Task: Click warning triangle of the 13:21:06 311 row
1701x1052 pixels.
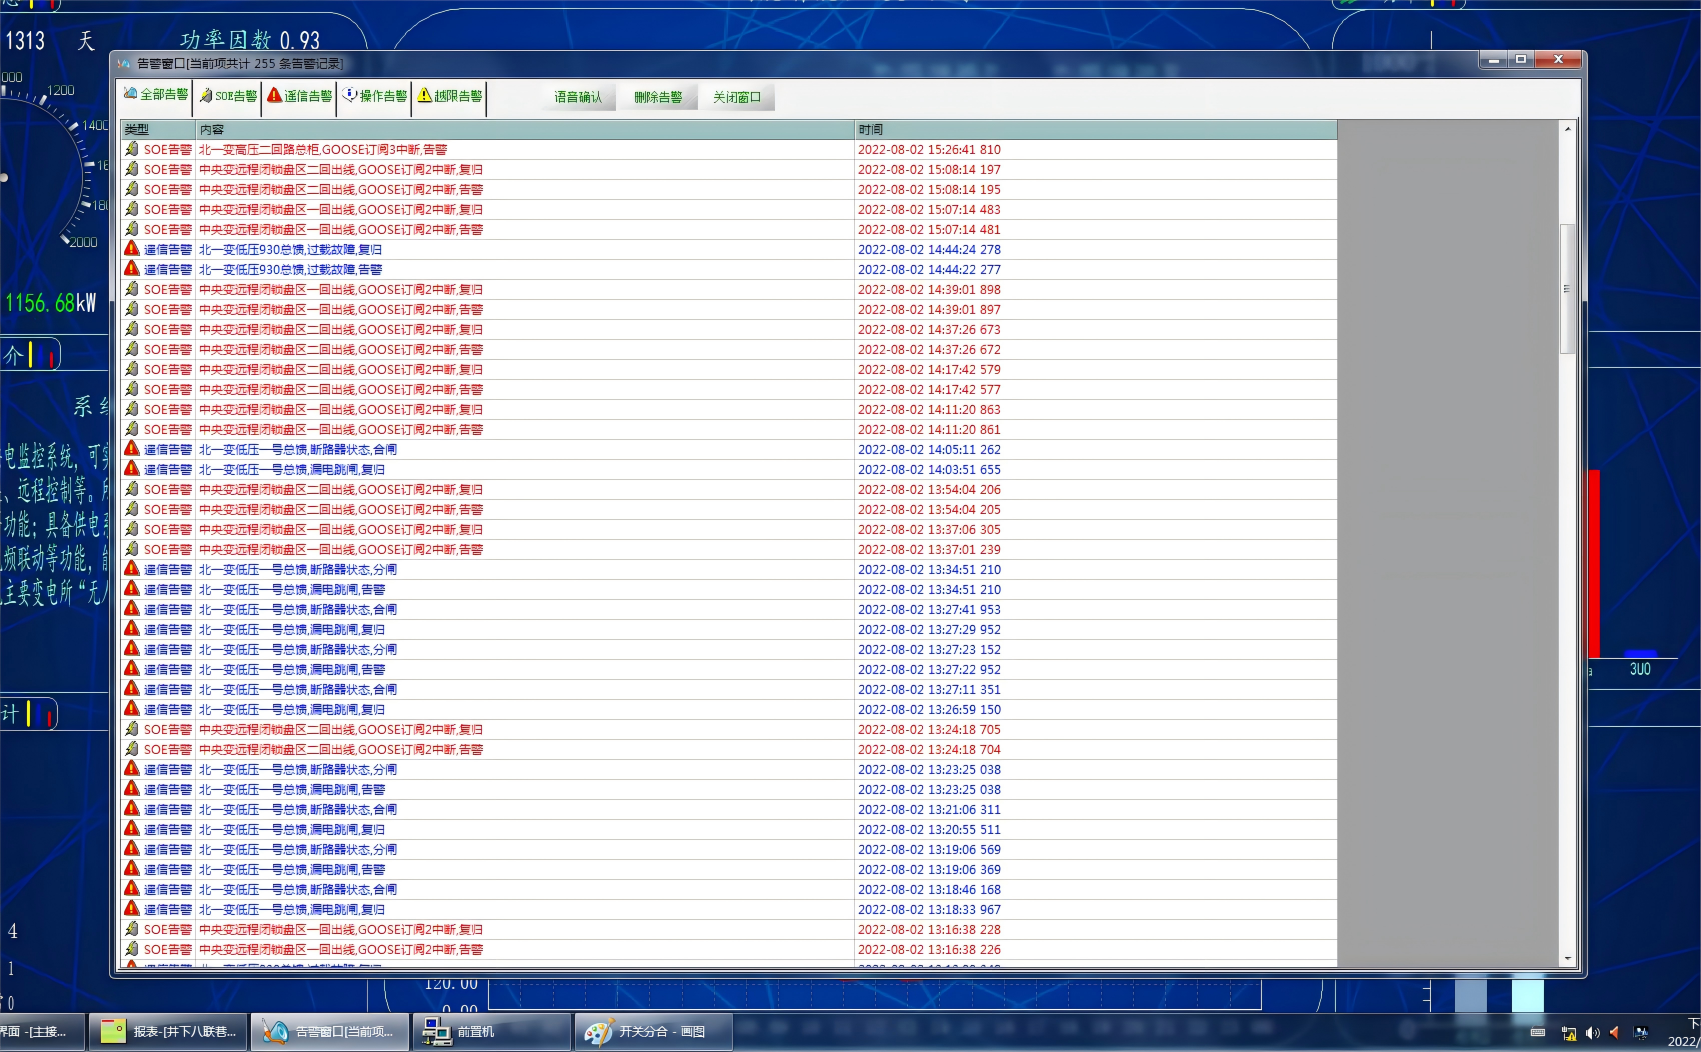Action: click(132, 809)
